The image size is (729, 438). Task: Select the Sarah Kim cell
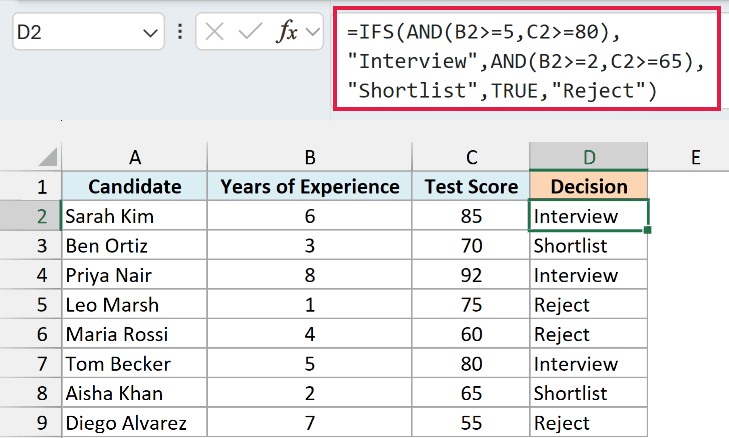[134, 216]
